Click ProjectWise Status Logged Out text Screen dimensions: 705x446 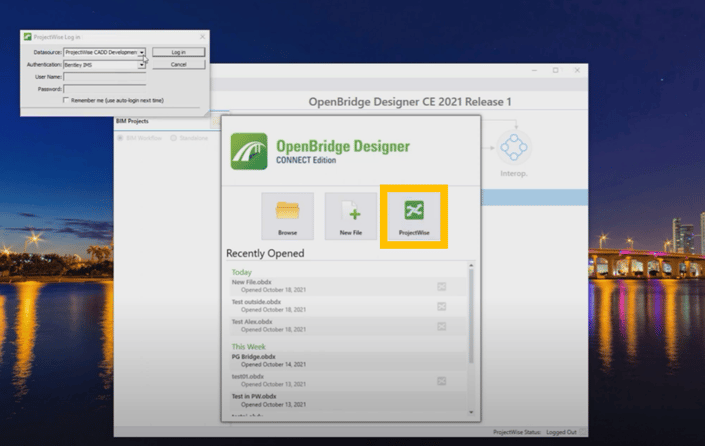click(535, 432)
